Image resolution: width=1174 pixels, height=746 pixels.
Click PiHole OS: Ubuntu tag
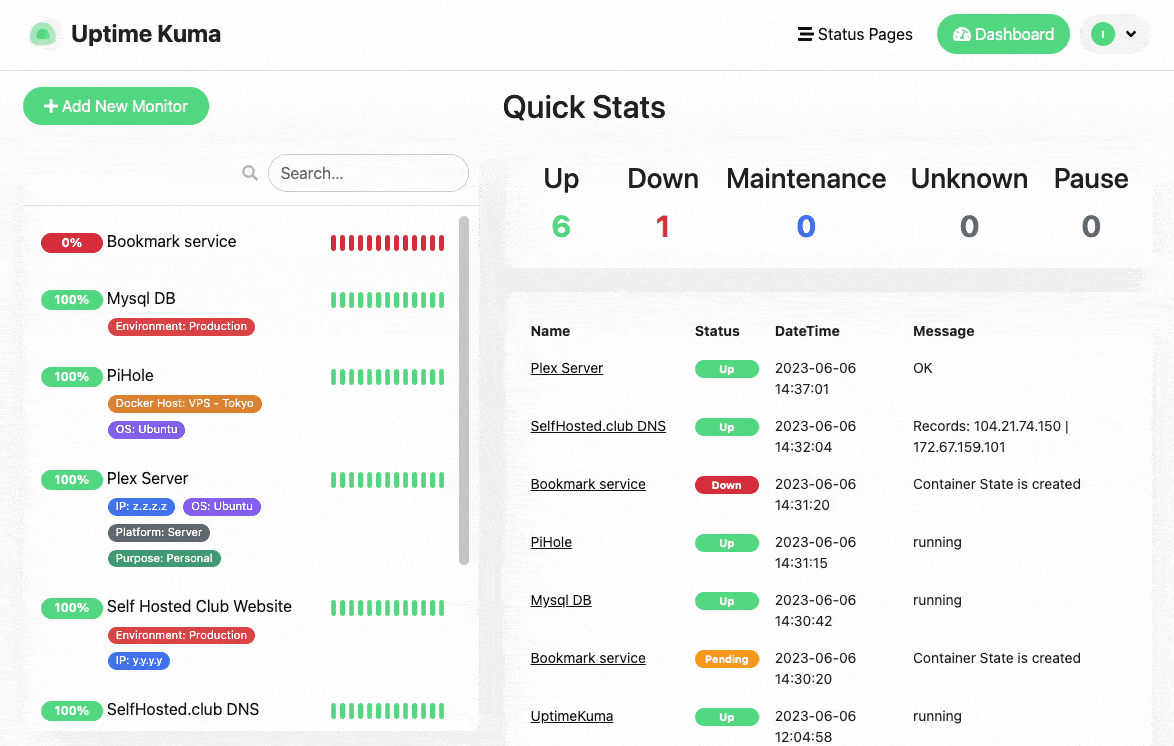(147, 429)
